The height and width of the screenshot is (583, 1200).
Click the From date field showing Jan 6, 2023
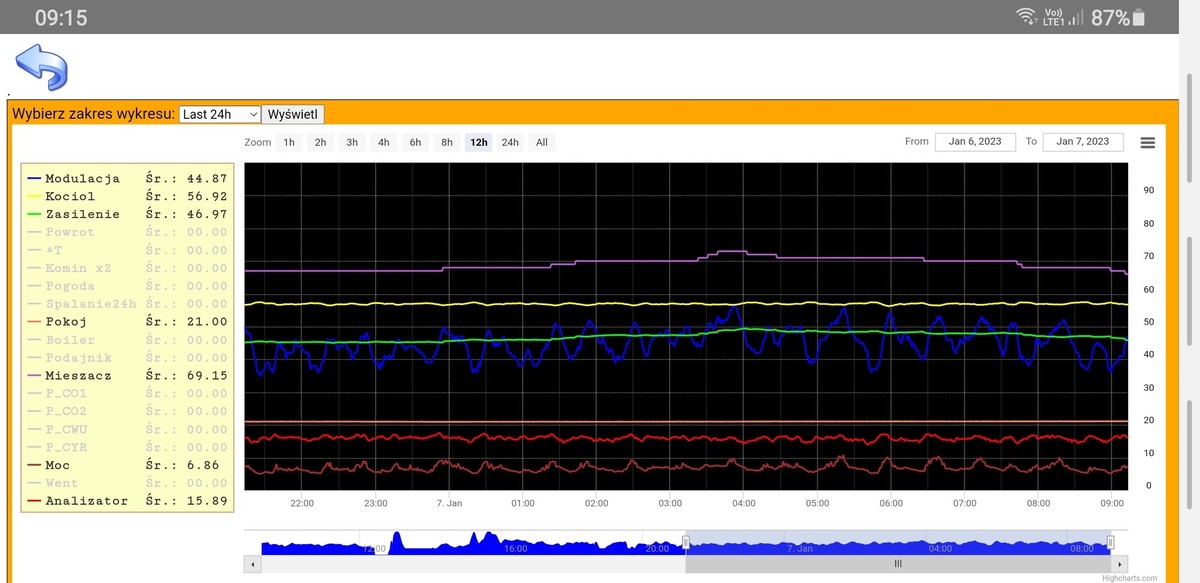click(x=975, y=141)
